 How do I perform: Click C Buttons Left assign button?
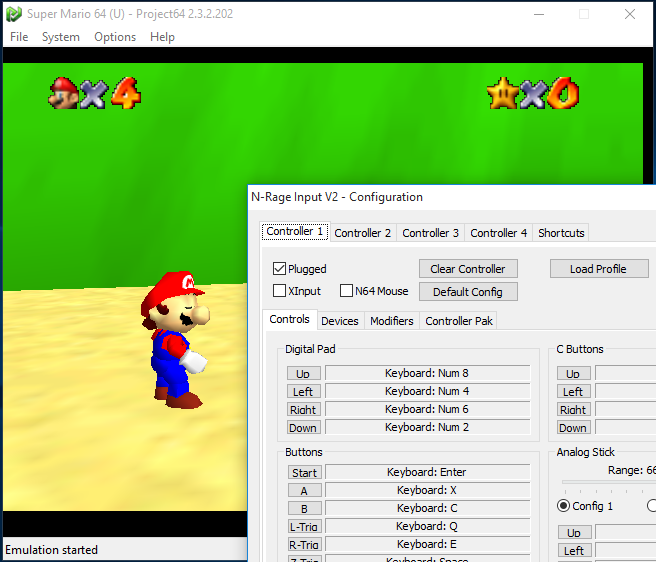[x=574, y=391]
